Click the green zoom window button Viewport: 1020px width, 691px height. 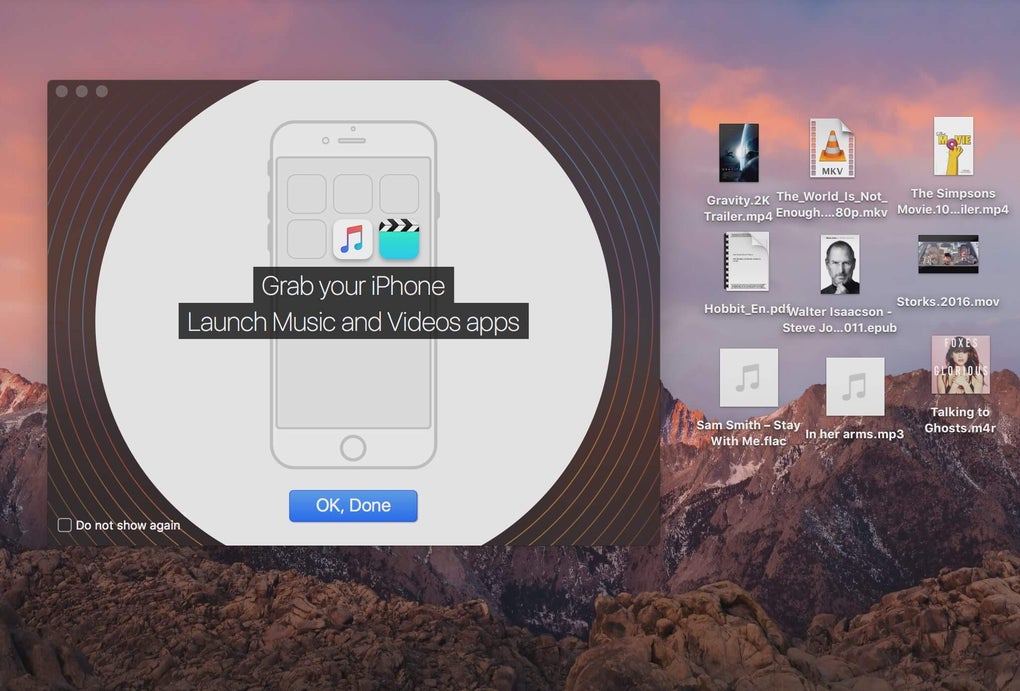pos(102,91)
